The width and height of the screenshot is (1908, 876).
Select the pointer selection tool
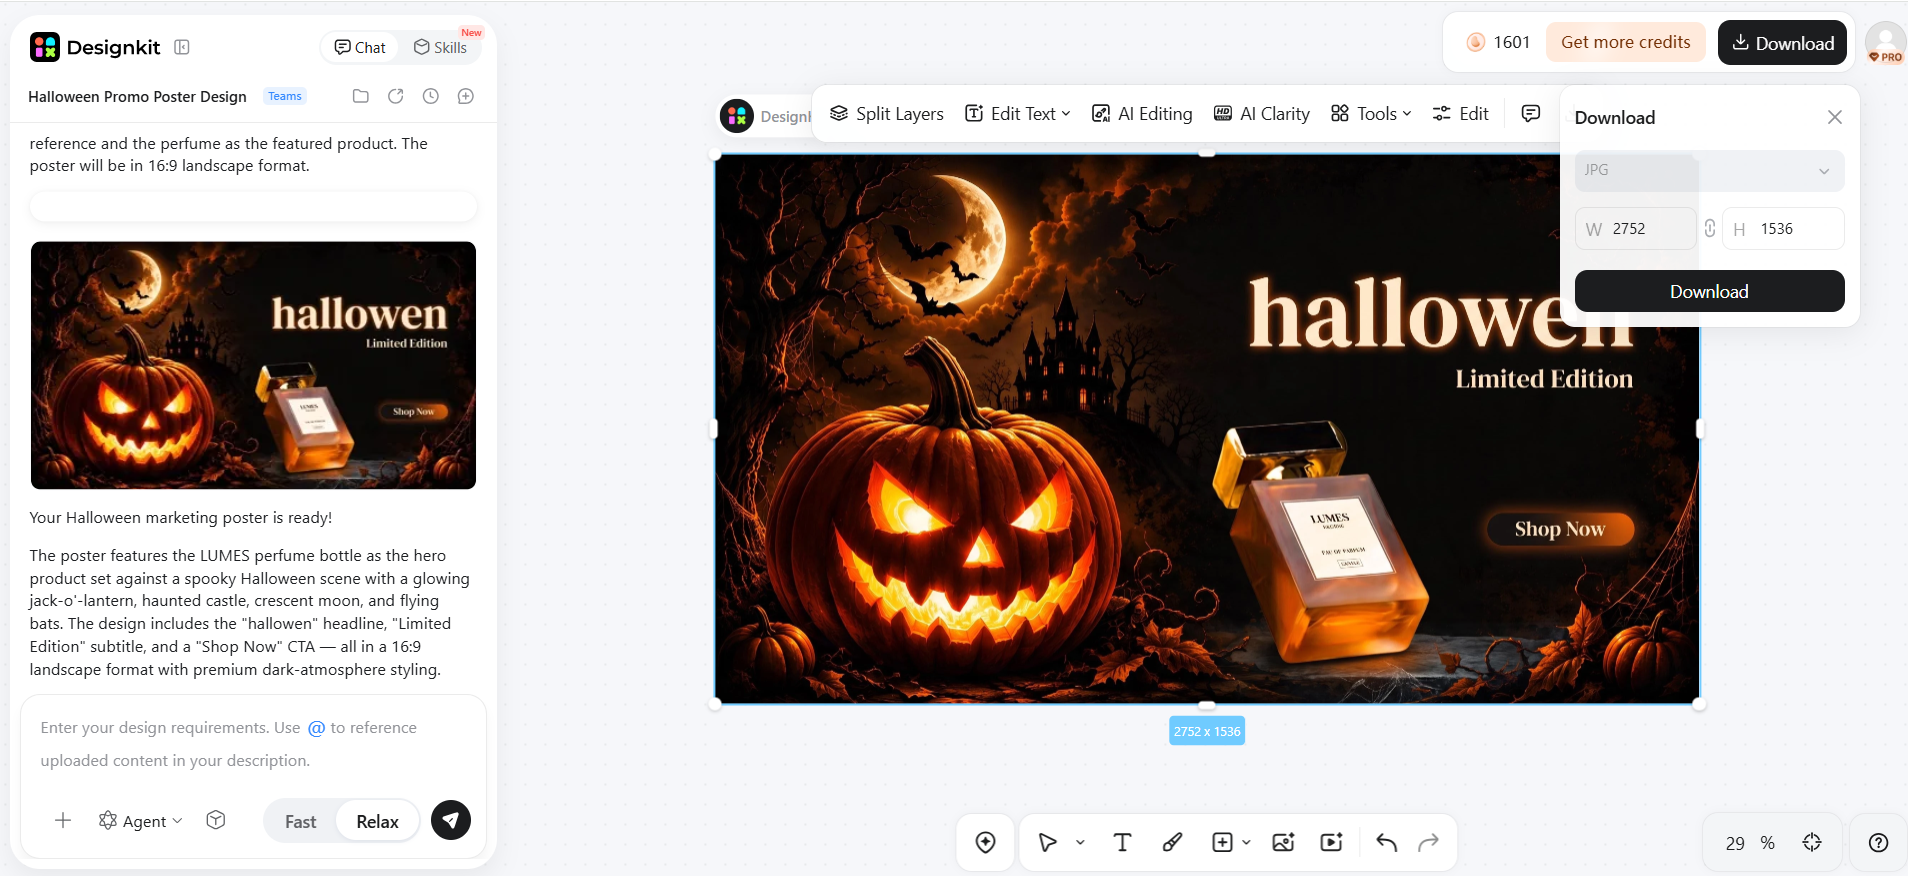(x=1048, y=842)
